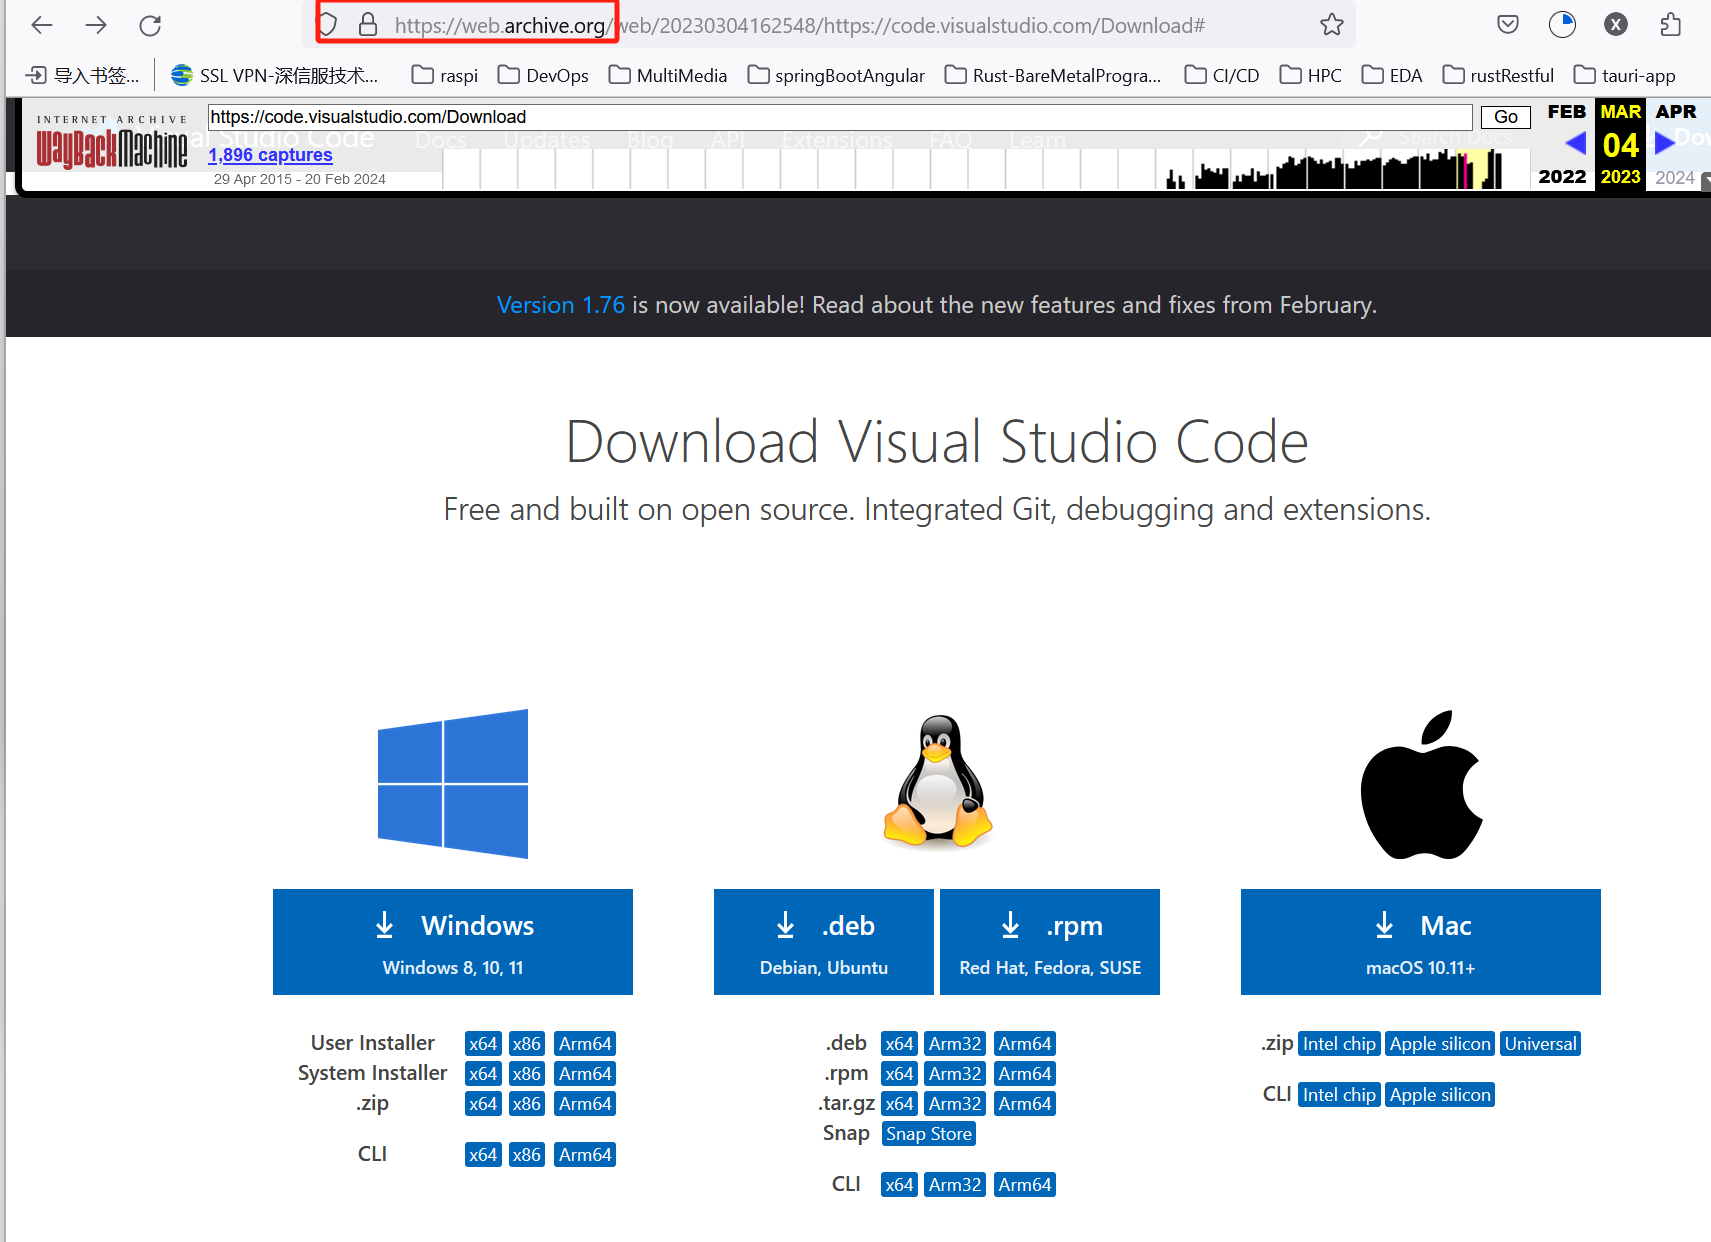
Task: Click the browser address bar URL
Action: point(800,25)
